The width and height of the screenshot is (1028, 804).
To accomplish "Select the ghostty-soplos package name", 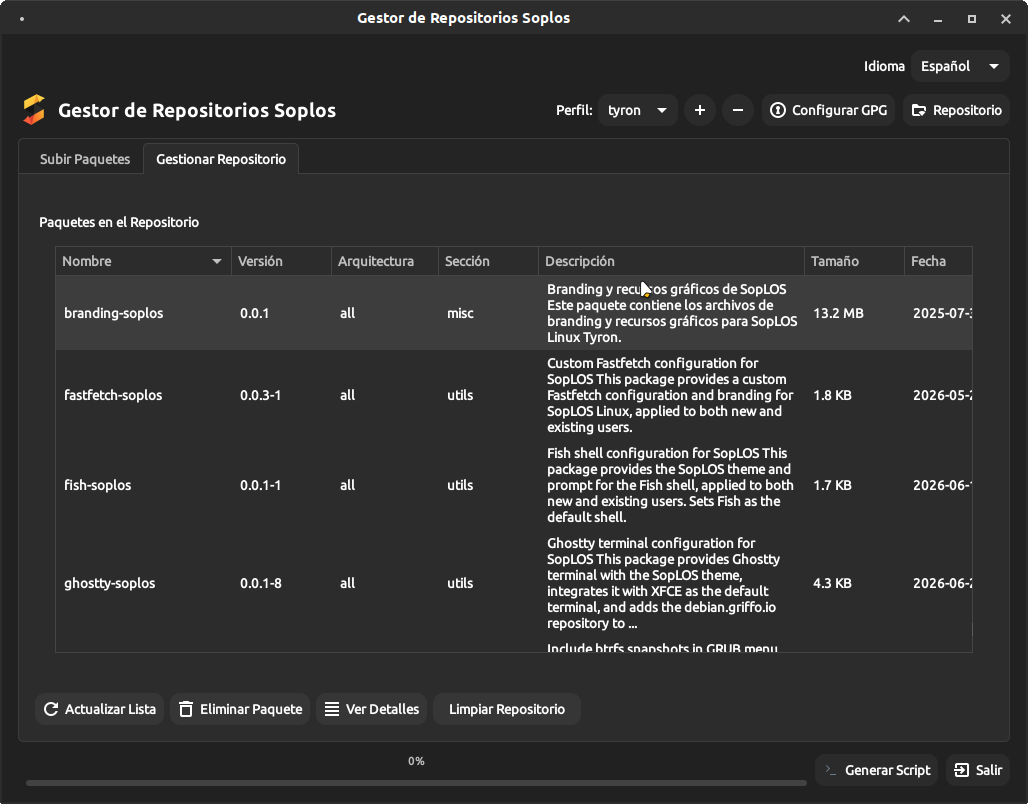I will tap(109, 583).
